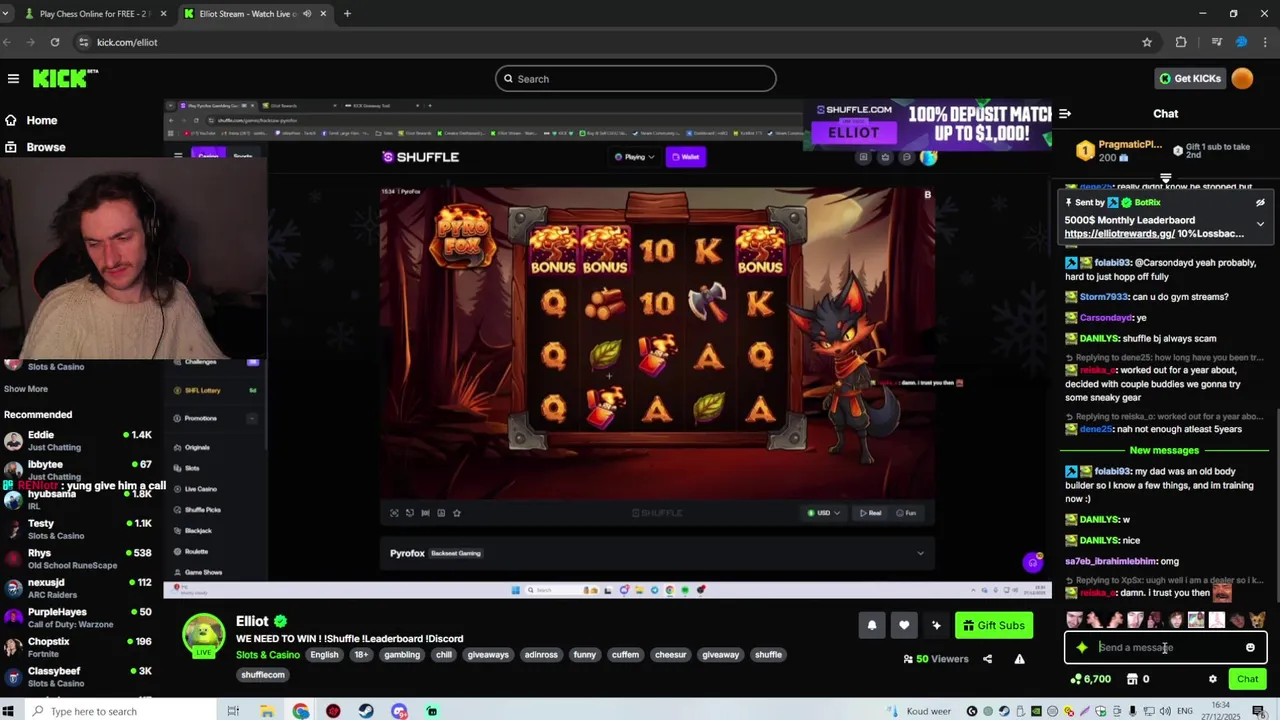Image resolution: width=1280 pixels, height=720 pixels.
Task: Collapse the chat panel arrow icon
Action: pos(1065,114)
